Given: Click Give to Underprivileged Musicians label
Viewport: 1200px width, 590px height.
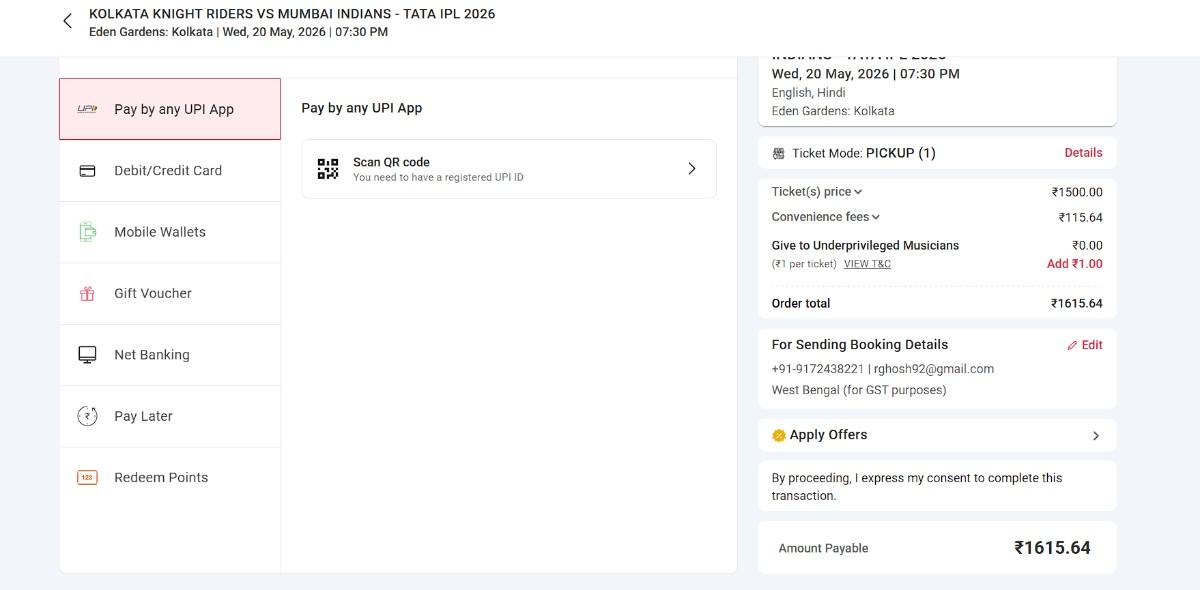Looking at the screenshot, I should point(865,245).
